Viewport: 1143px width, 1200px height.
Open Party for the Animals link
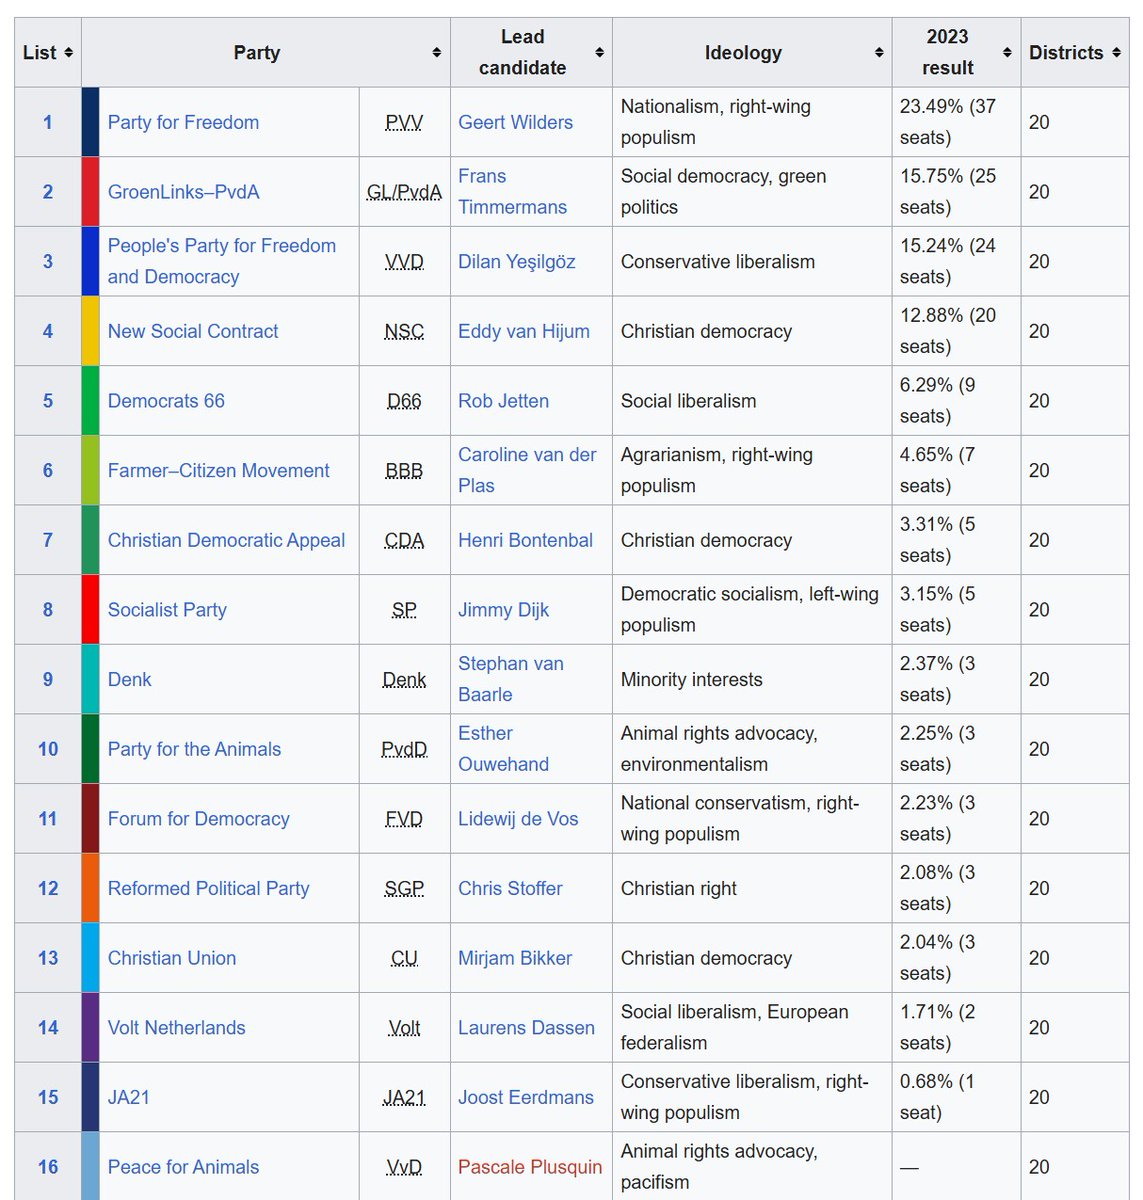point(194,749)
